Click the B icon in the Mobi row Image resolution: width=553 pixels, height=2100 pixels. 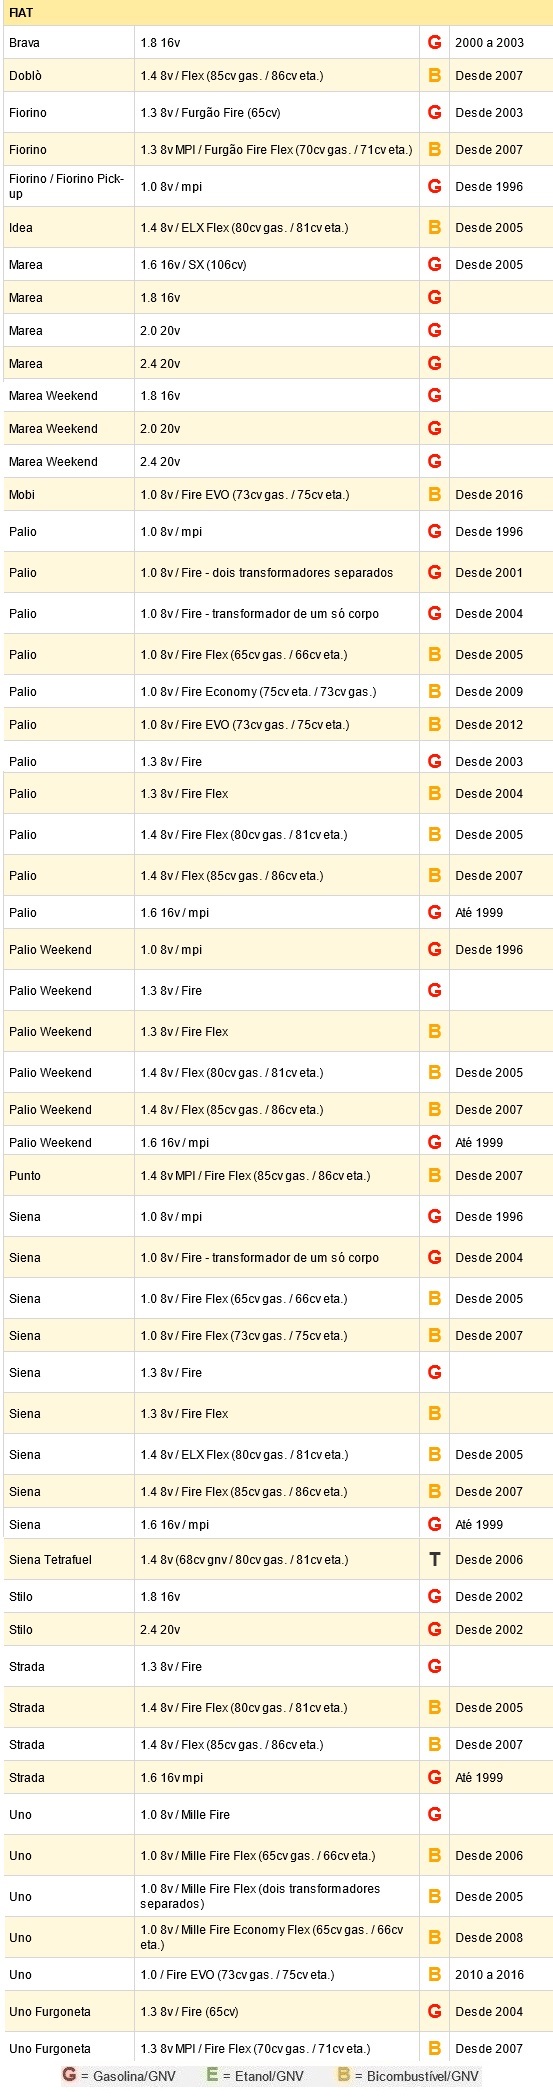point(434,494)
